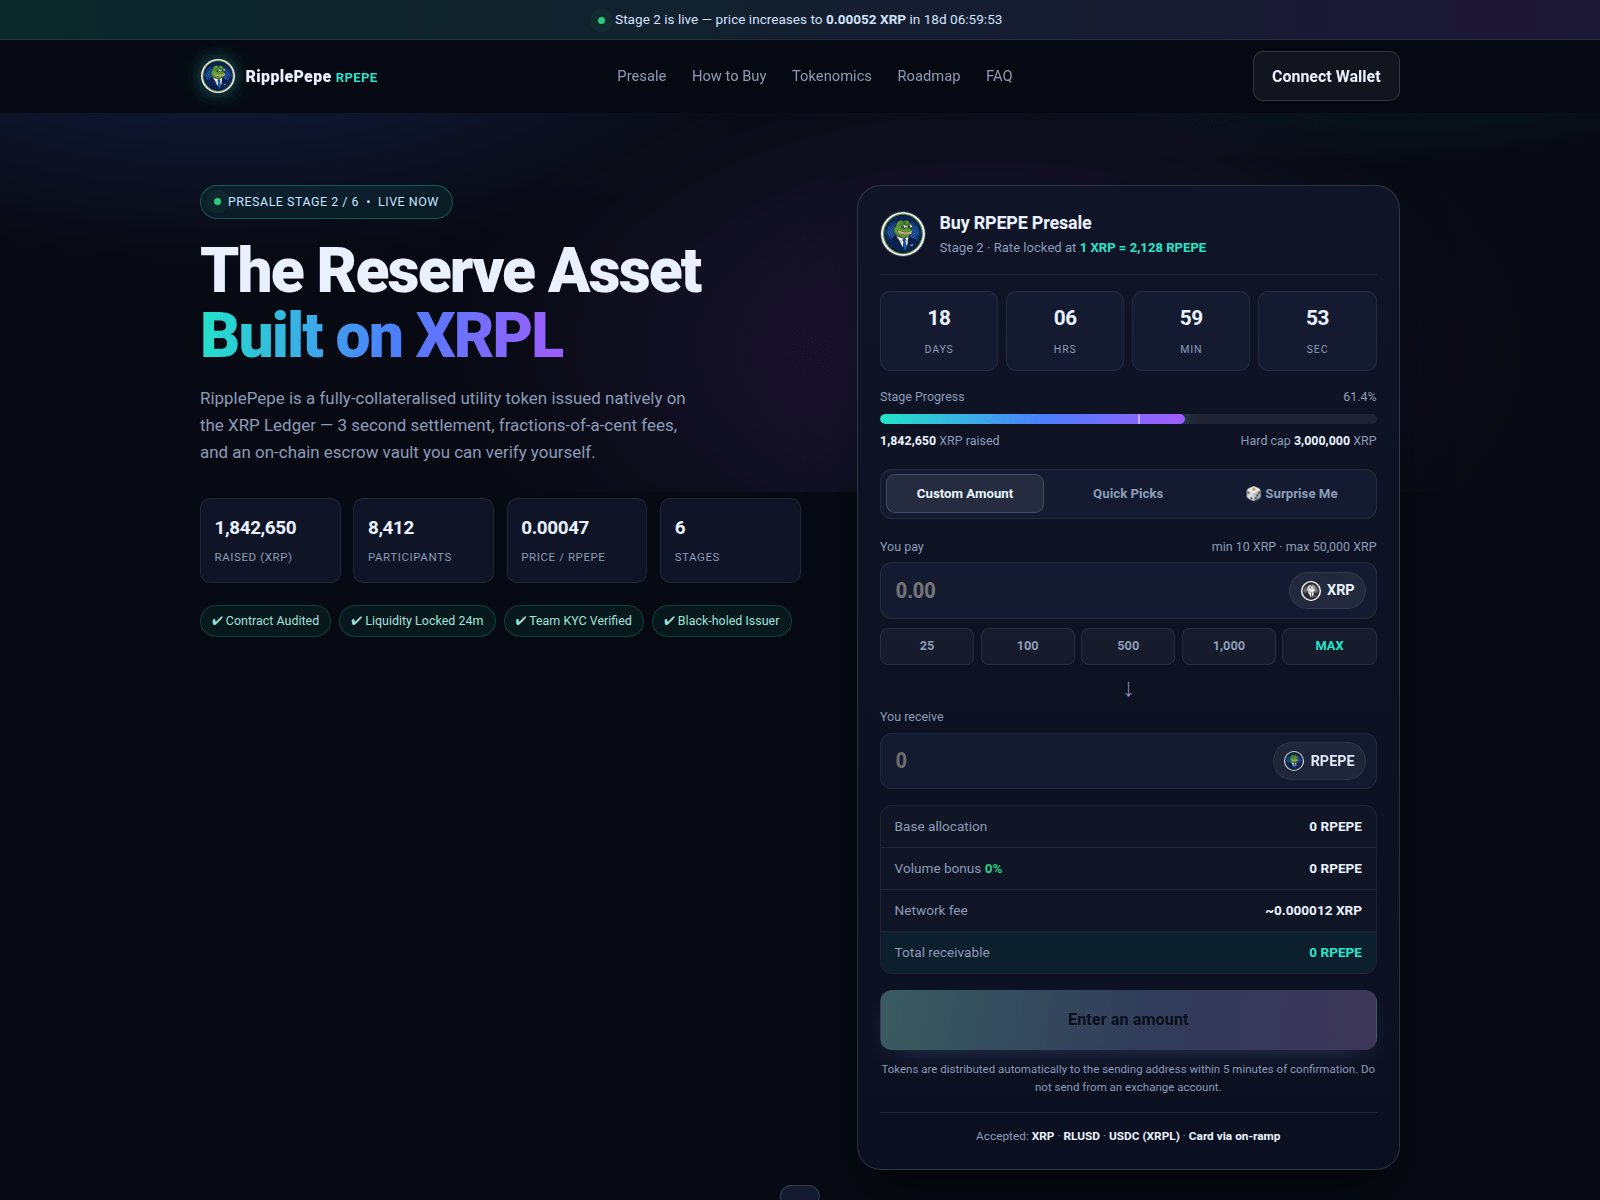
Task: Click the '61.4%' progress percentage
Action: click(x=1359, y=397)
